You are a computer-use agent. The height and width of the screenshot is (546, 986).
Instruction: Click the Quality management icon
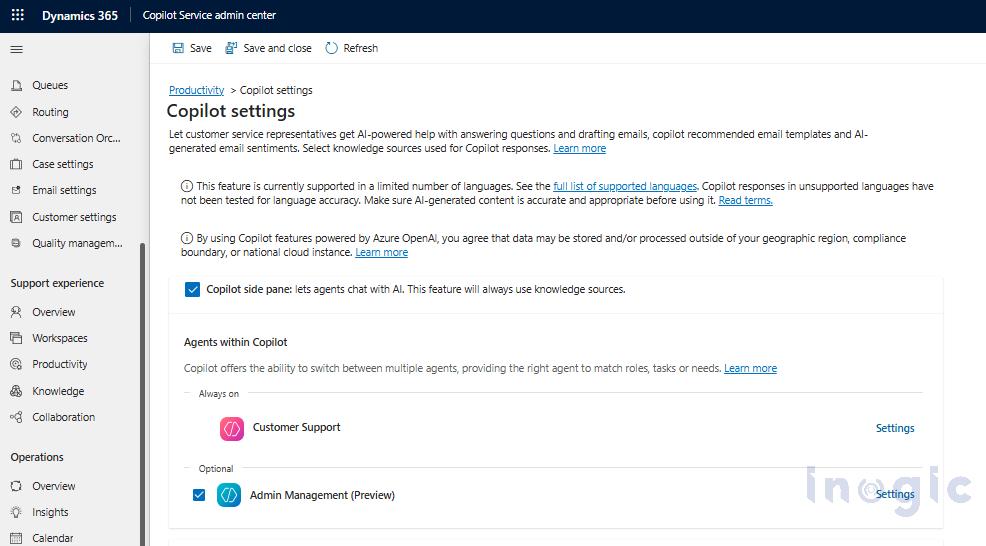(x=16, y=243)
